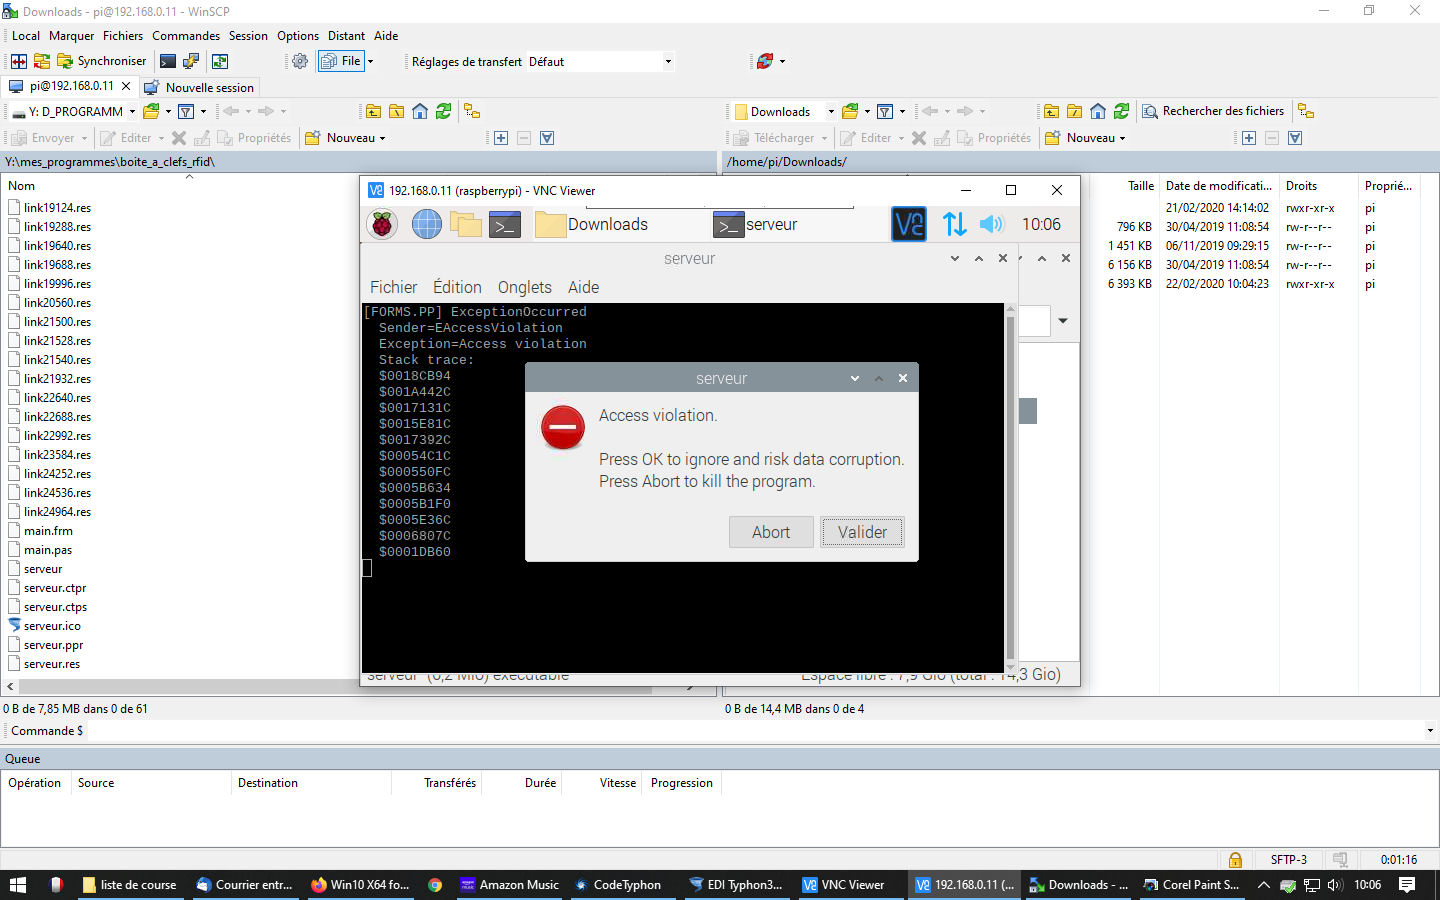
Task: Click the Synchronize browsing icon beside Compare directories
Action: click(41, 61)
